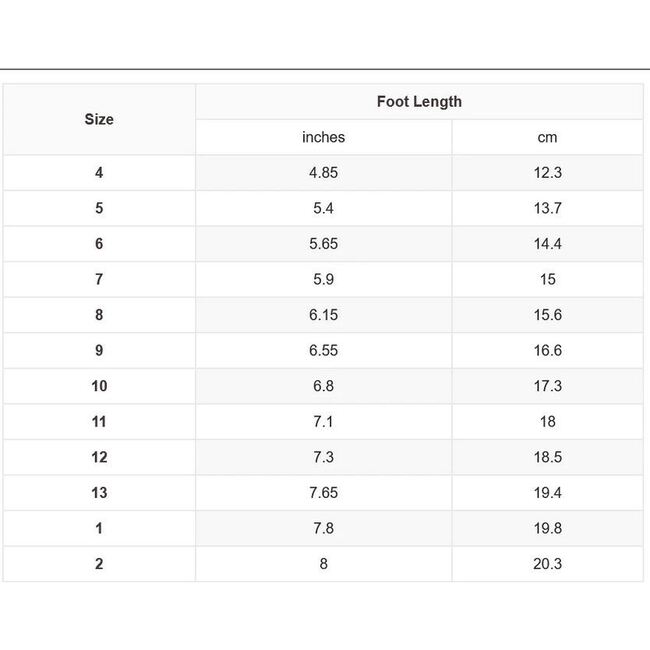Select the 7.1 inches cell
Image resolution: width=650 pixels, height=650 pixels.
323,422
